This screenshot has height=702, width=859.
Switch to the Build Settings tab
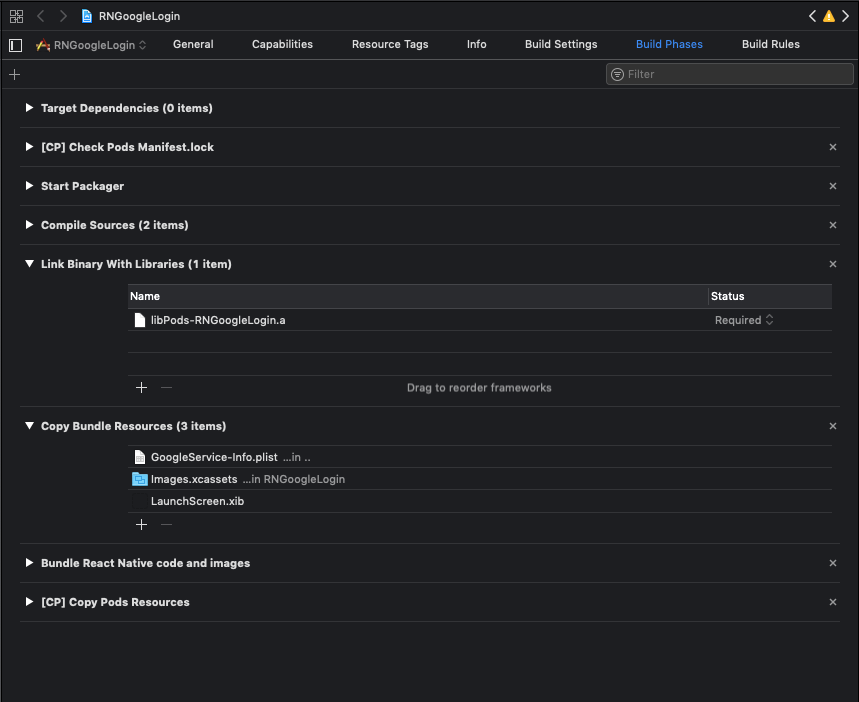(561, 44)
